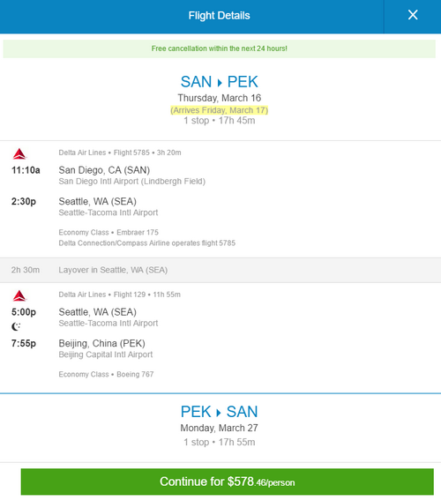441x500 pixels.
Task: Select the Flight Details header title
Action: point(219,15)
